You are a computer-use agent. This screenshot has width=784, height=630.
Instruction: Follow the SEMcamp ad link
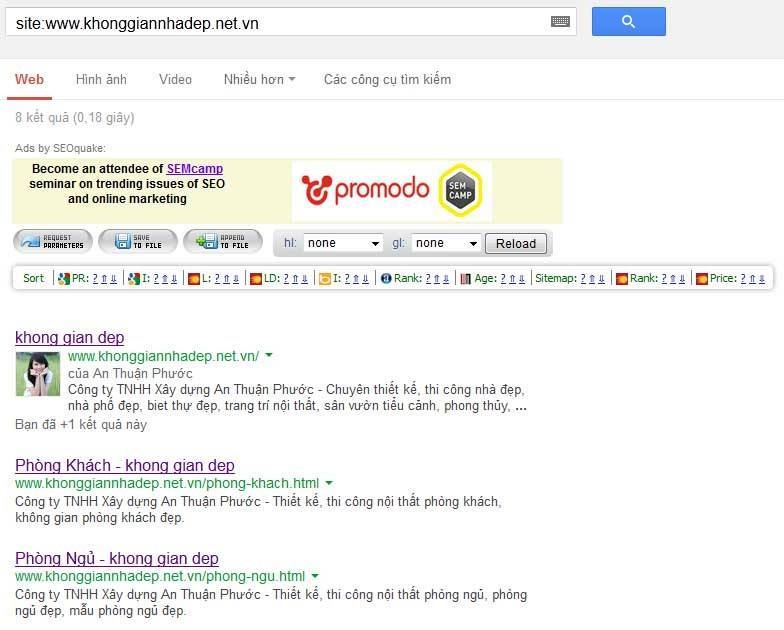[x=195, y=169]
